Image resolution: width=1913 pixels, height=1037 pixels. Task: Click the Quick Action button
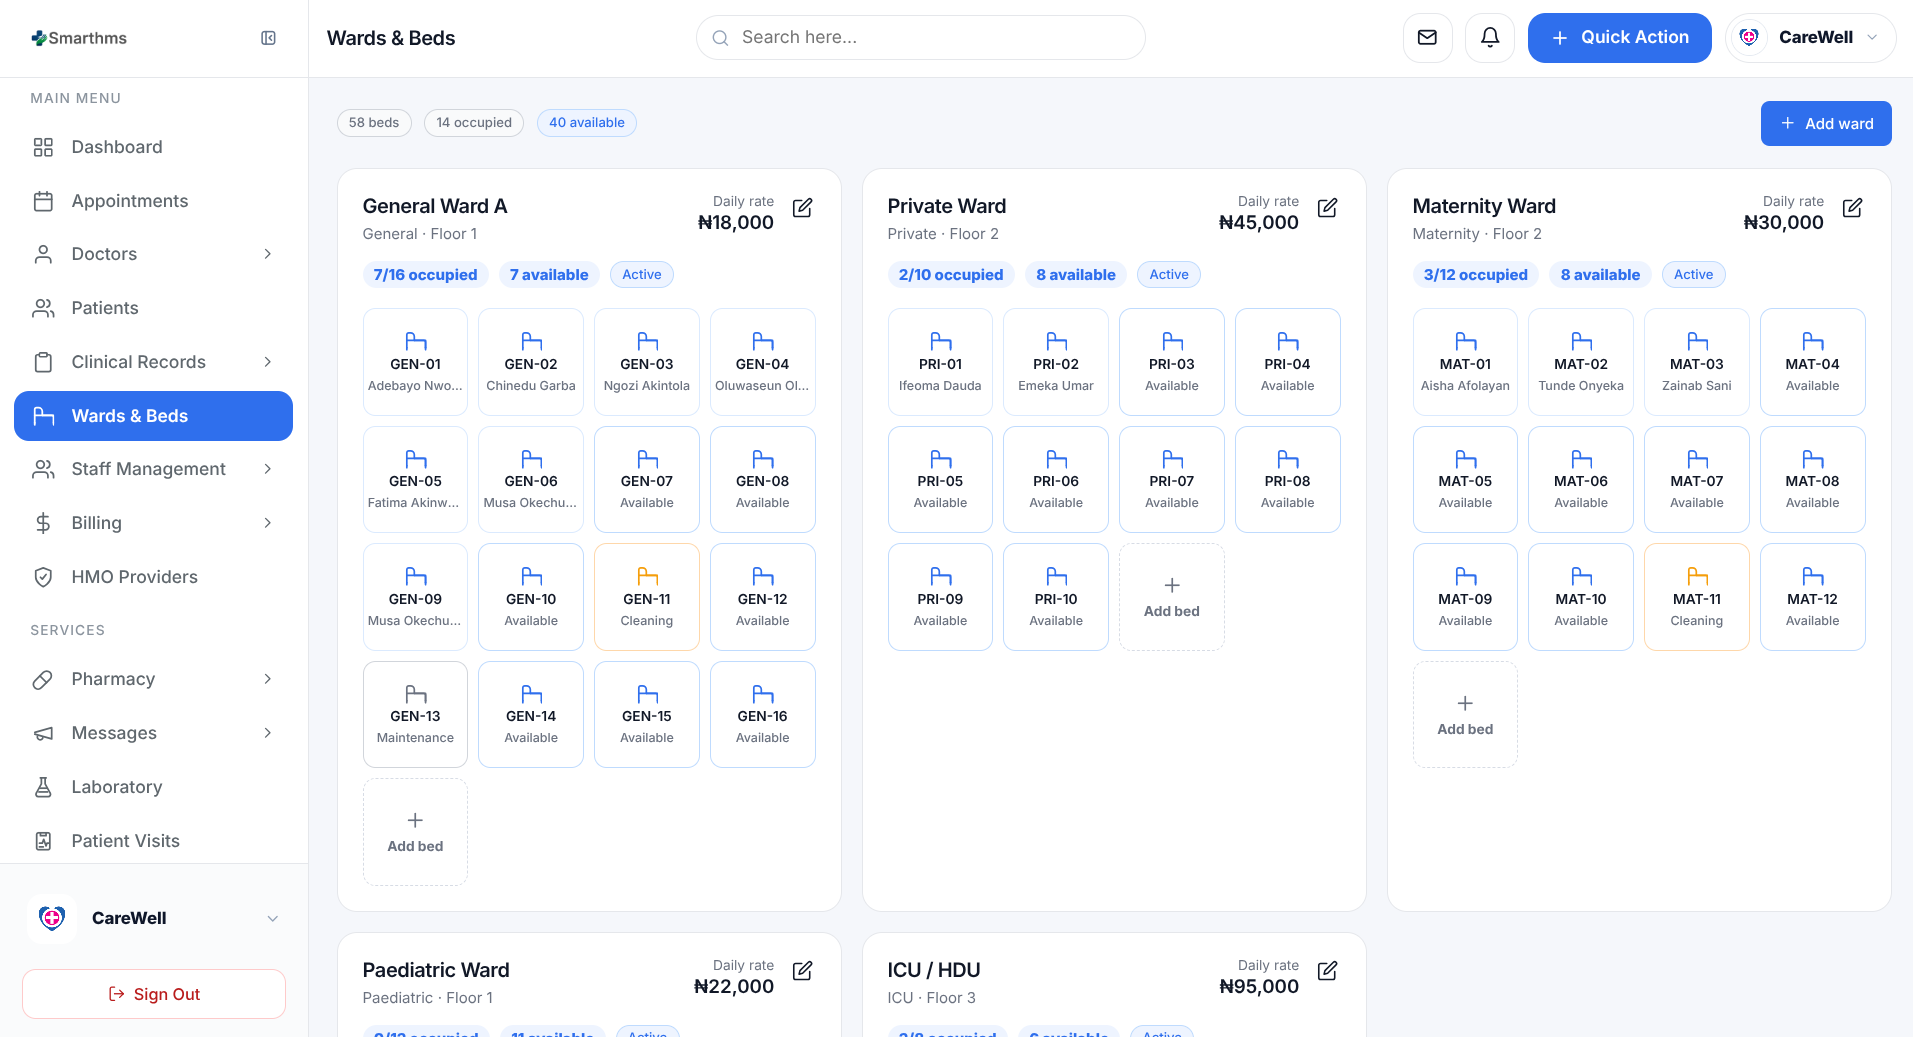[x=1619, y=38]
